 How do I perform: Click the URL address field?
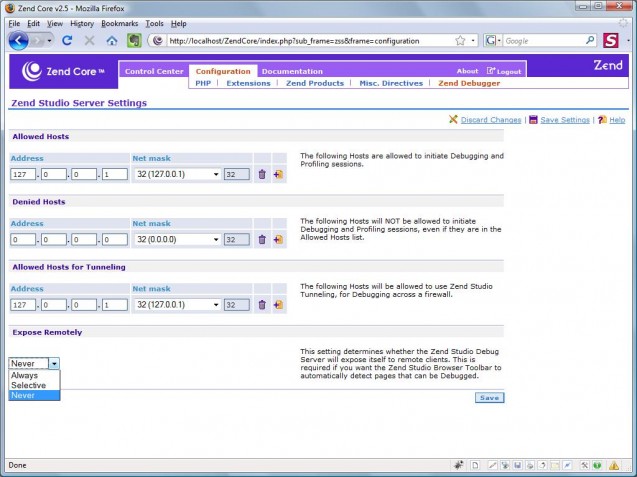309,41
